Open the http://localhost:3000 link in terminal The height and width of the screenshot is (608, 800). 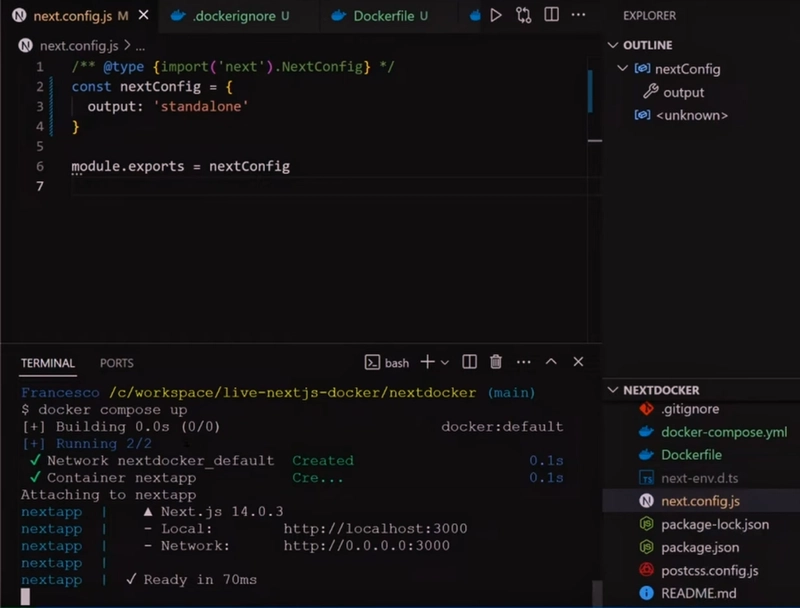tap(375, 528)
